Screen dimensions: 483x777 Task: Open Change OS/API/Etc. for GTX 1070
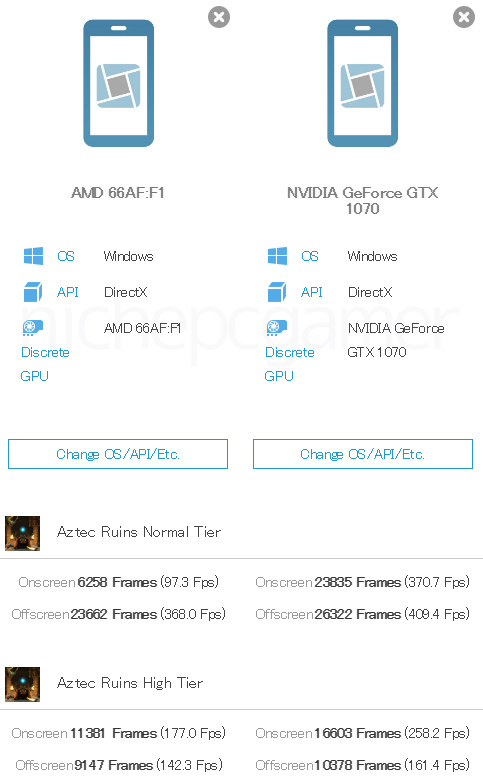coord(363,454)
